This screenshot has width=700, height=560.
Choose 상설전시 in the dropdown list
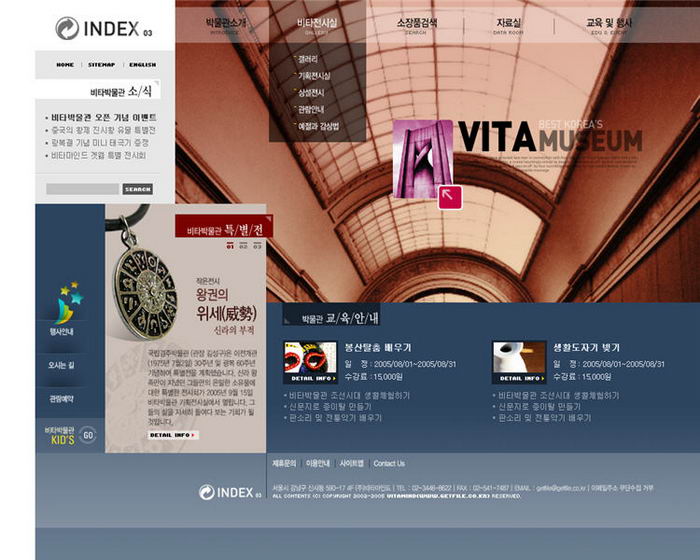[312, 93]
